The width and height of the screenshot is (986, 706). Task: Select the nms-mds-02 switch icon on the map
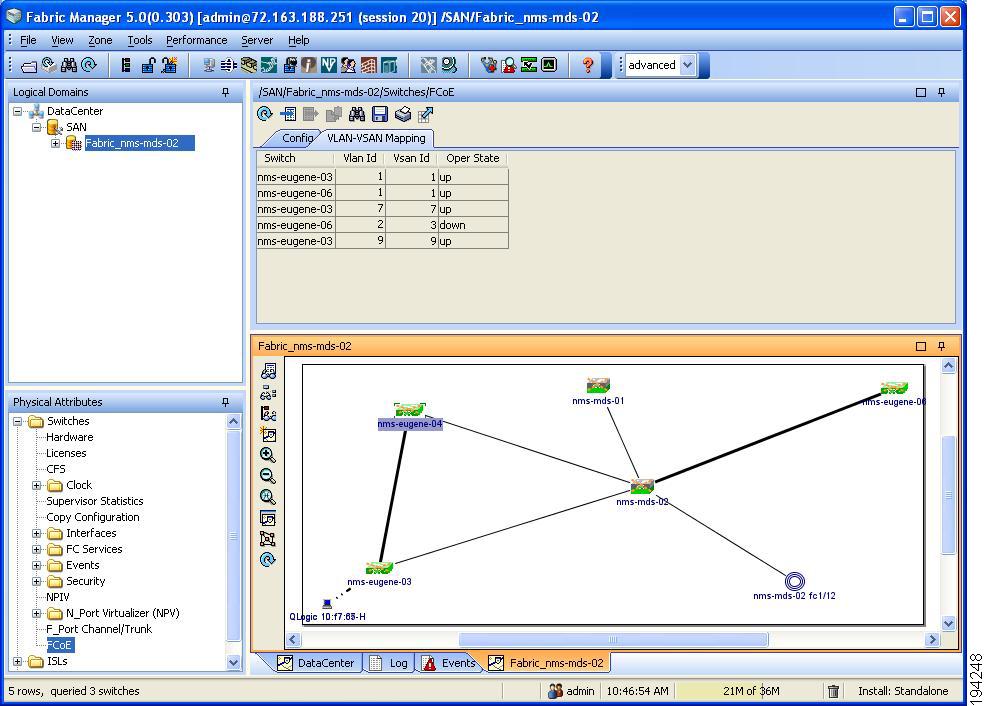pyautogui.click(x=643, y=486)
